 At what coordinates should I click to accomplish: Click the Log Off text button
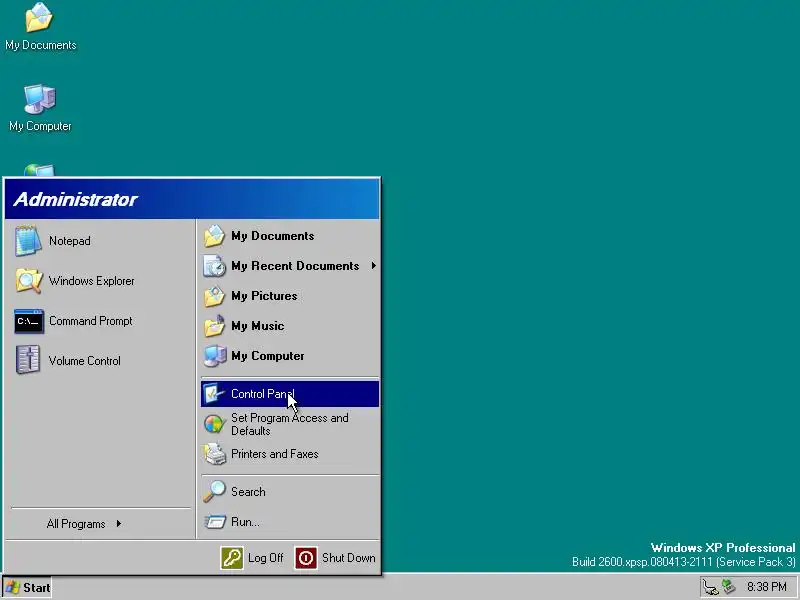(266, 558)
